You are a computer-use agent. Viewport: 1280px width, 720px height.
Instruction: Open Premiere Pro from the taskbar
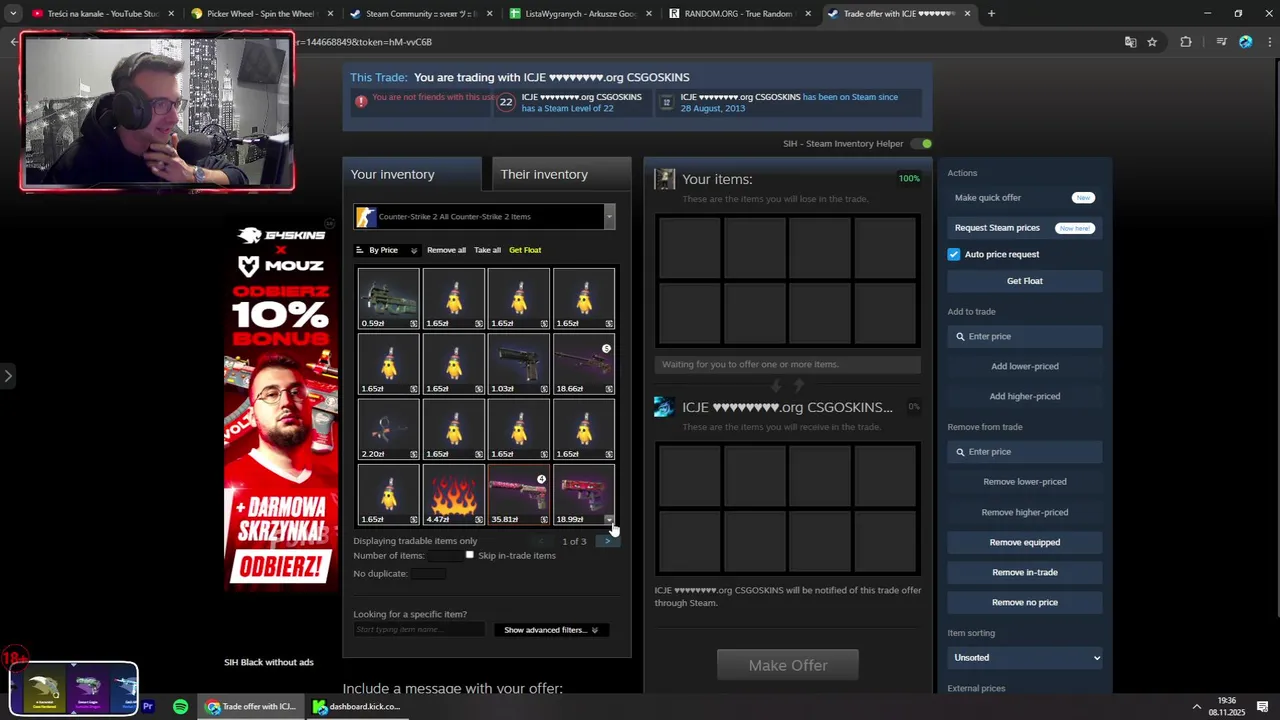(148, 707)
